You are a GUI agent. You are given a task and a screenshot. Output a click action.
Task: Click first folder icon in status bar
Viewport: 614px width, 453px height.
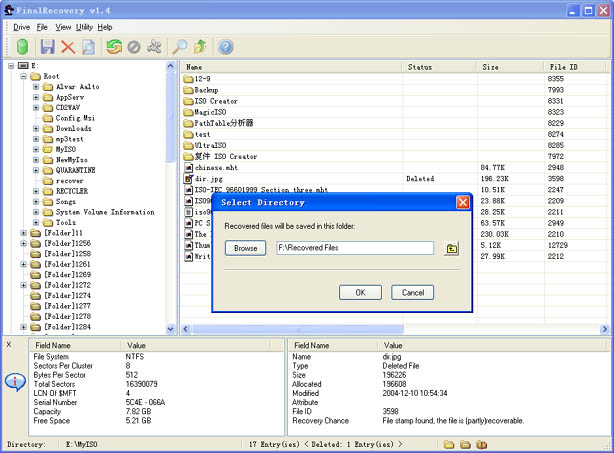pos(449,444)
